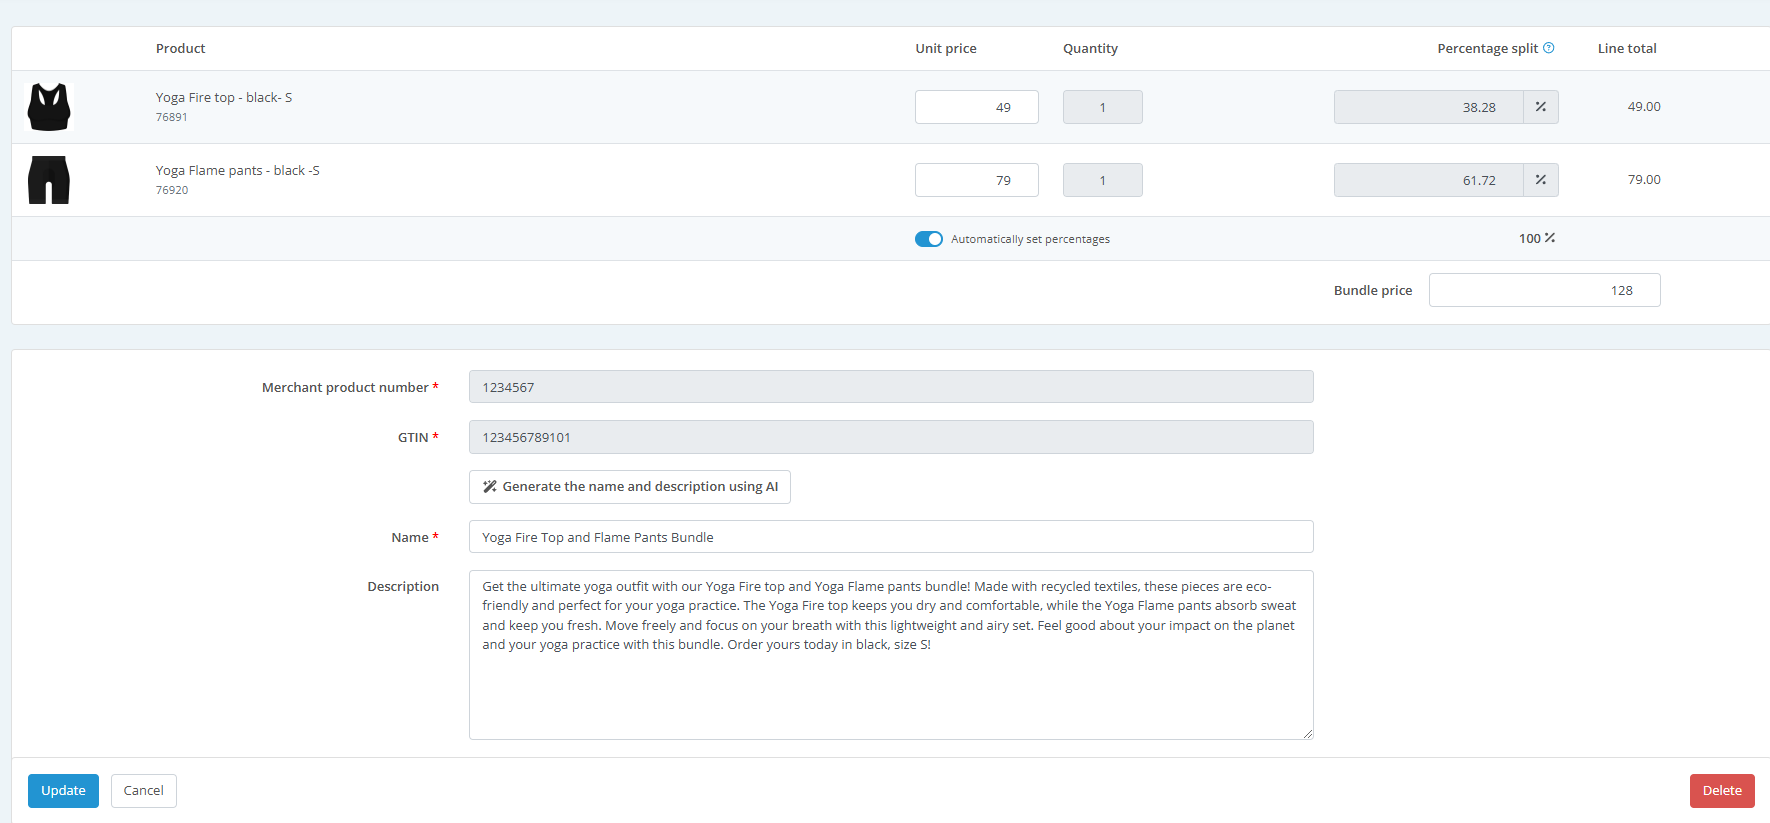1770x823 pixels.
Task: Click the bundle Name text field
Action: tap(890, 537)
